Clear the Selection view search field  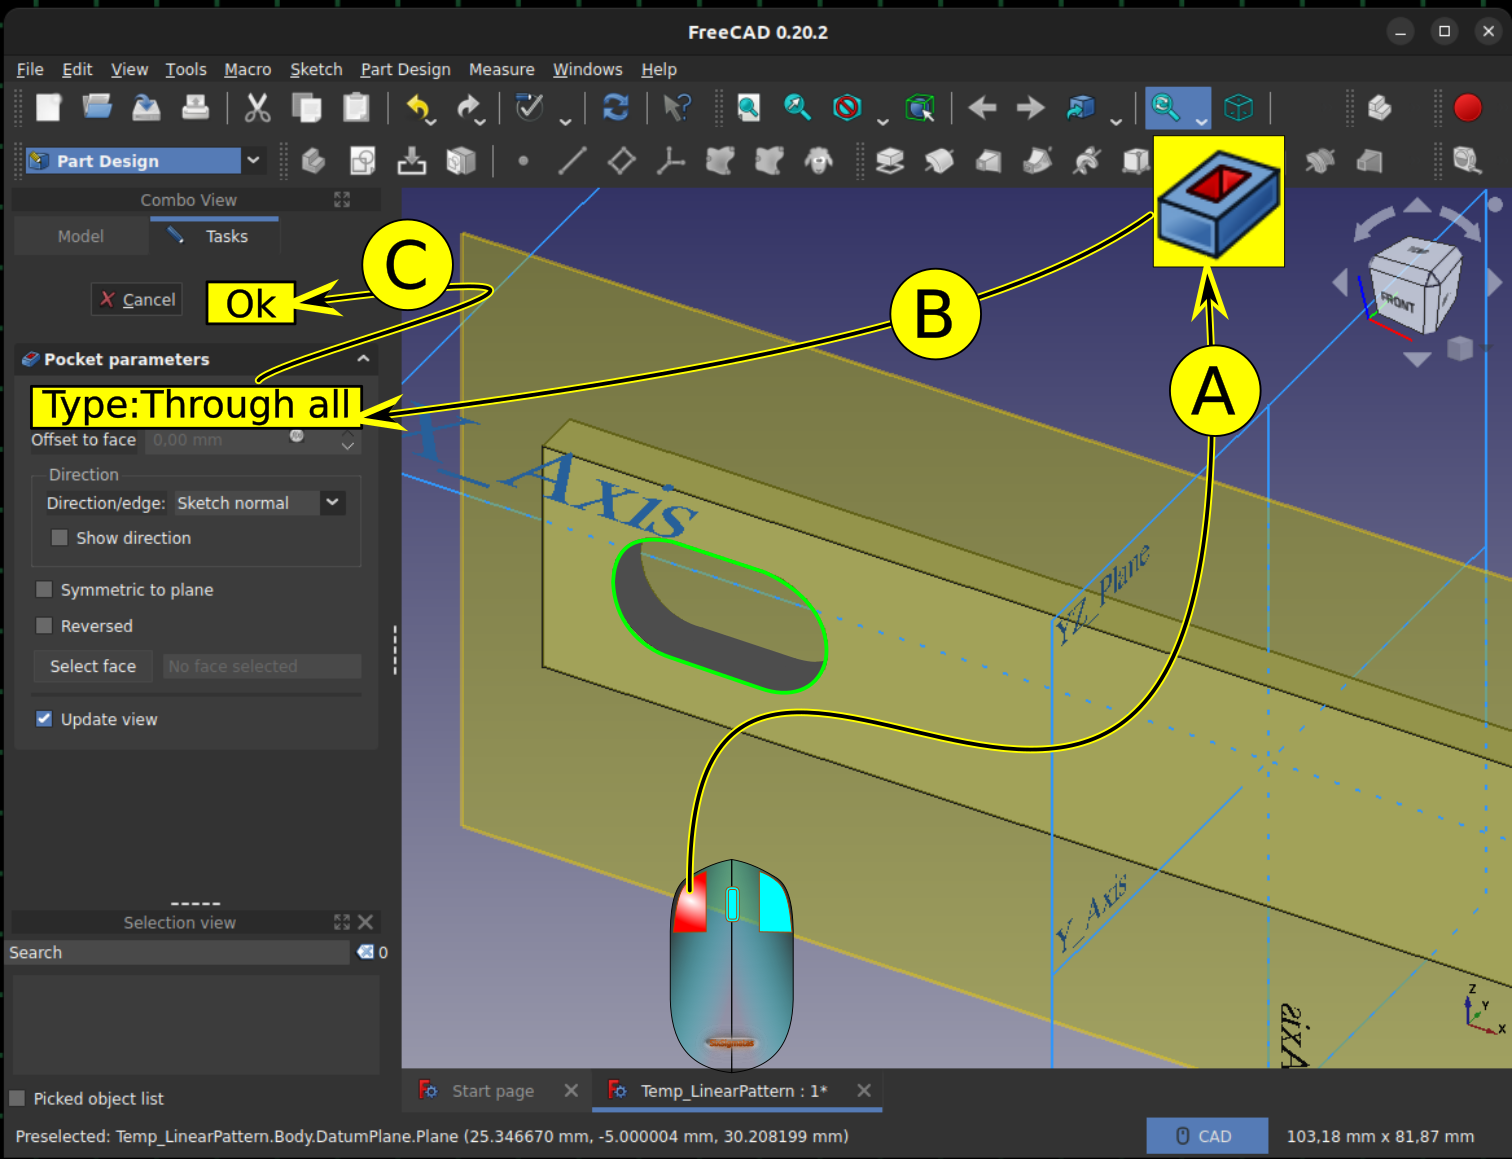tap(365, 952)
